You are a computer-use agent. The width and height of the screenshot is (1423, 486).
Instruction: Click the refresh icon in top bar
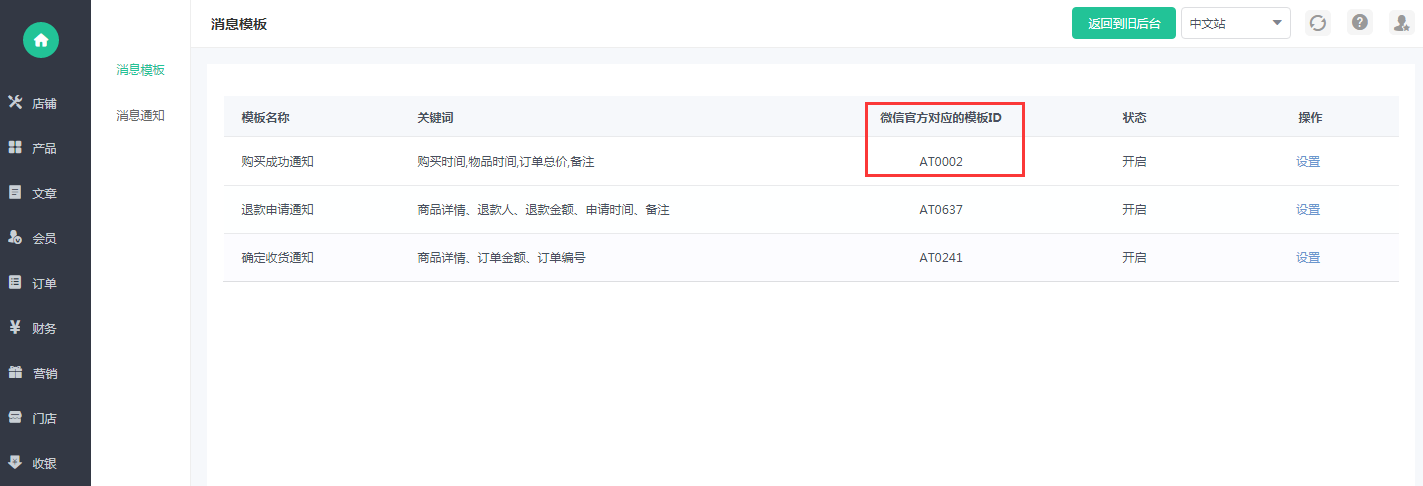click(1318, 23)
